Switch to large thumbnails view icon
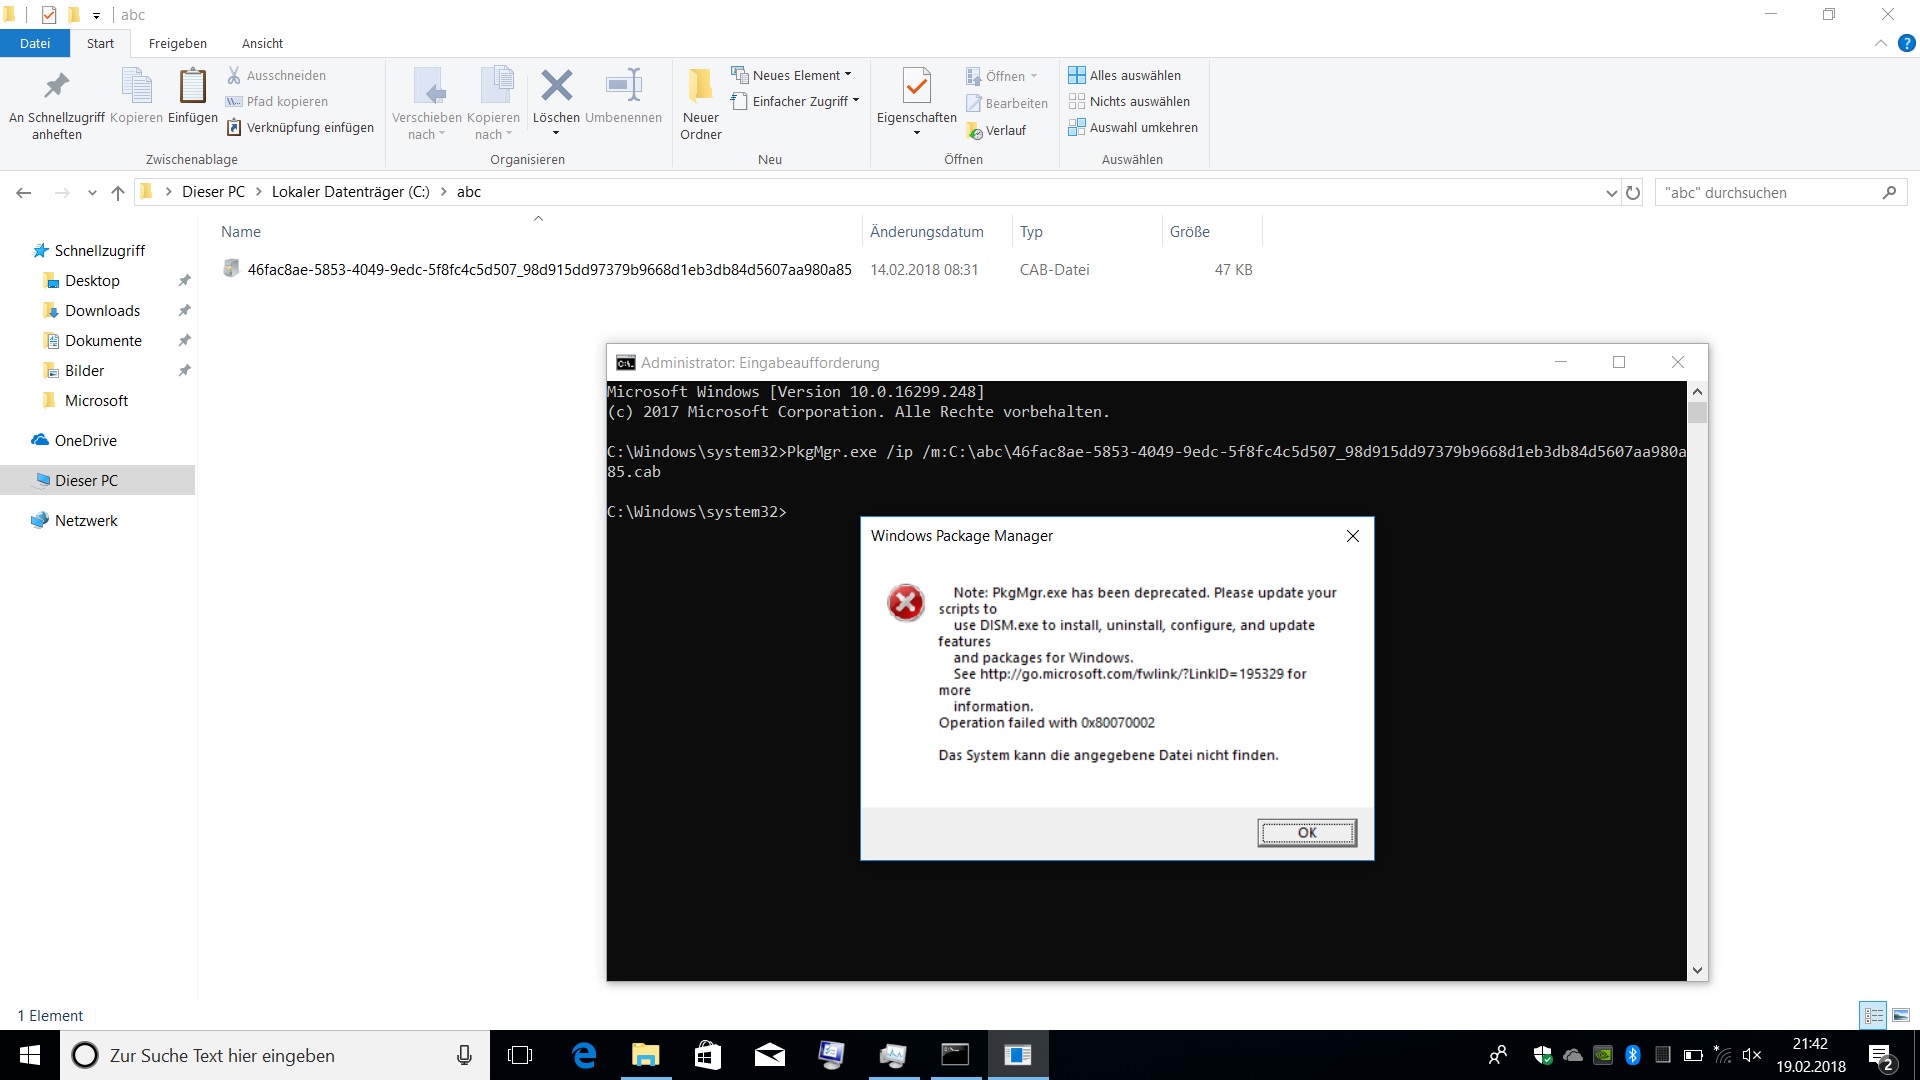Image resolution: width=1920 pixels, height=1080 pixels. click(1901, 1015)
